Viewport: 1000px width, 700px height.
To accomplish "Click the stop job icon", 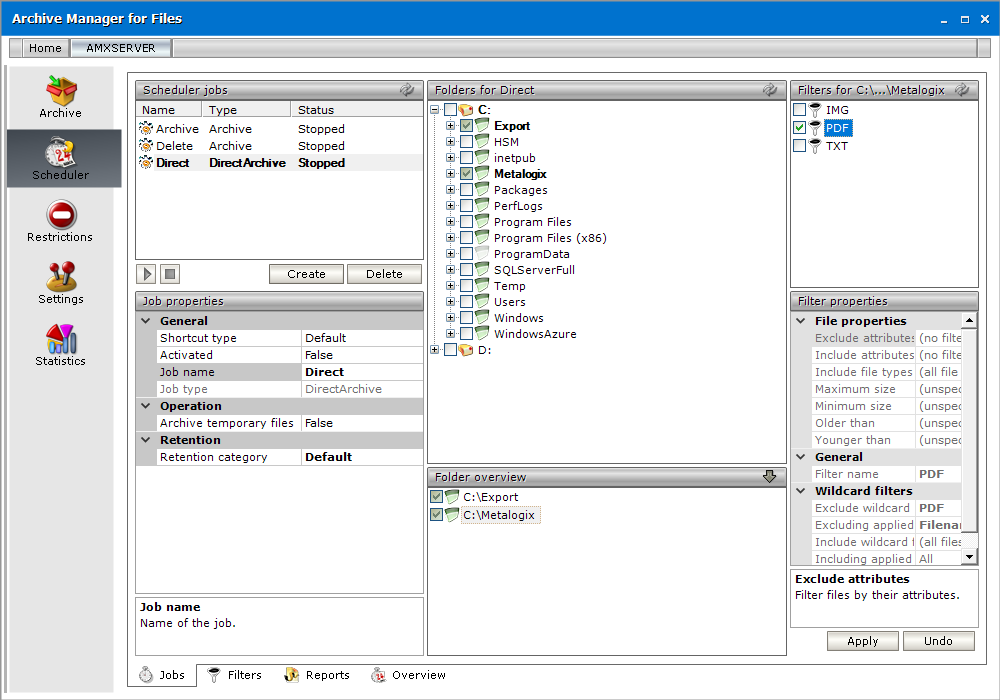I will point(168,273).
